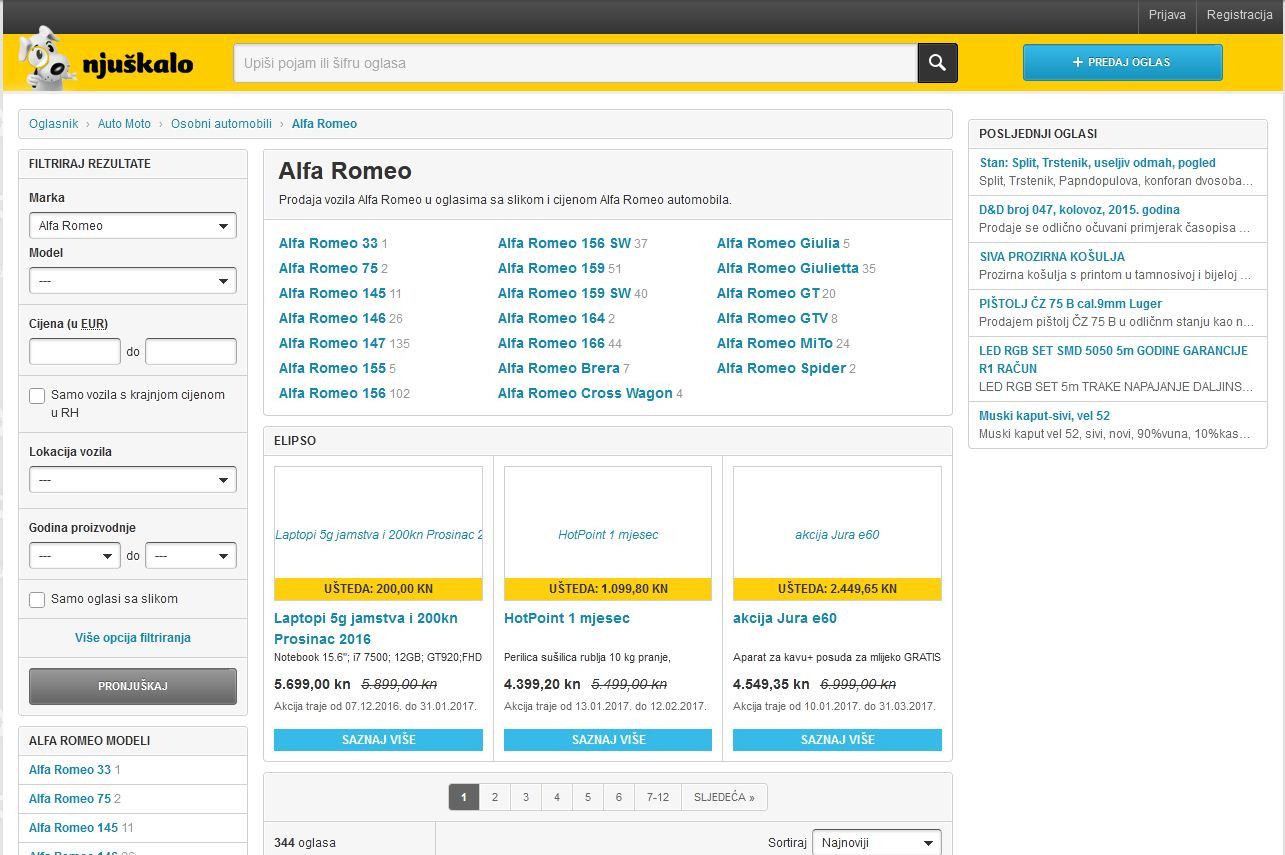Open Alfa Romeo MiTo model link

[x=774, y=343]
